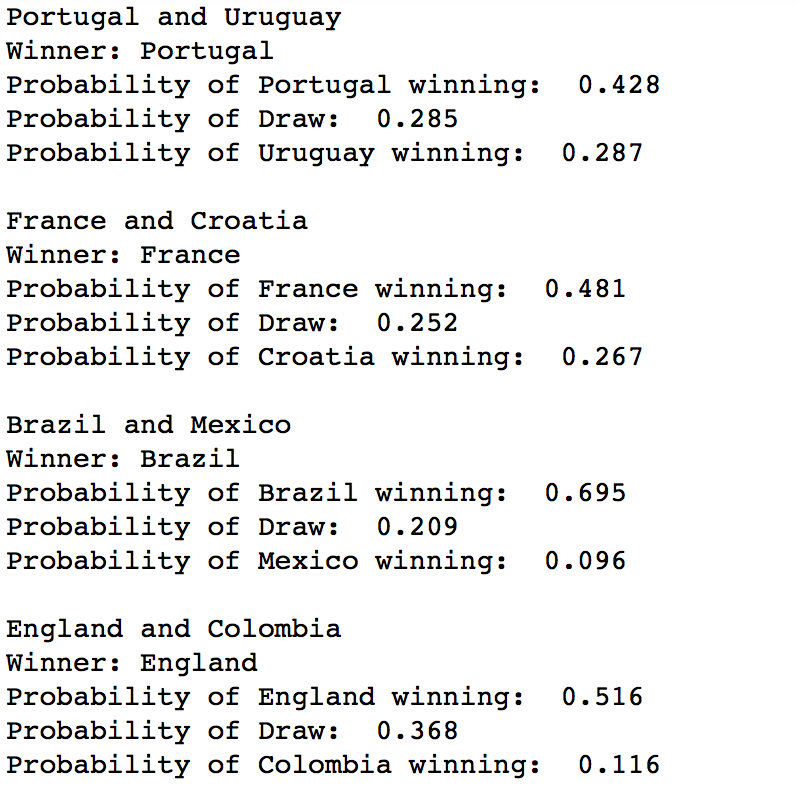
Task: Click the draw probability value 0.209
Action: tap(417, 527)
